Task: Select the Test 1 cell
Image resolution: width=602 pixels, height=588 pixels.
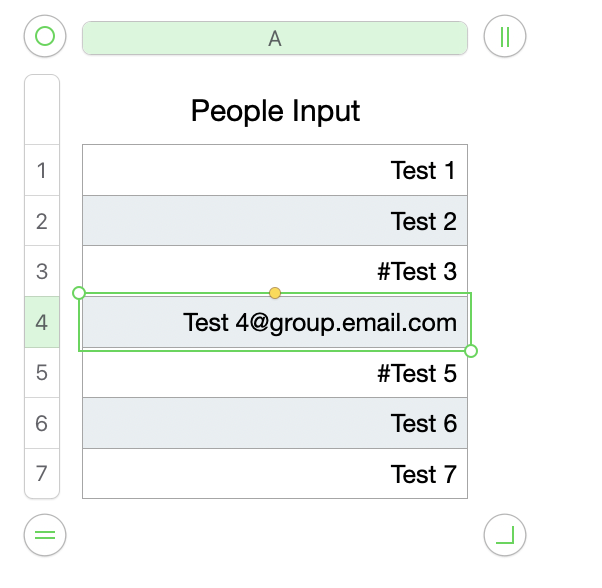Action: click(x=275, y=170)
